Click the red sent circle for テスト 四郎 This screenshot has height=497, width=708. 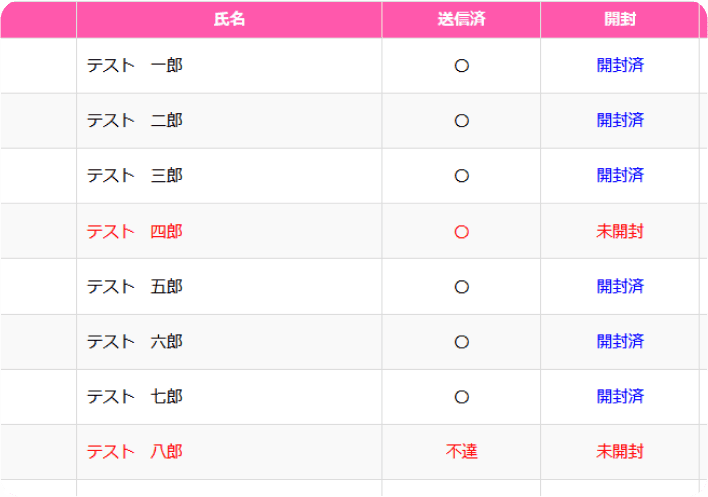coord(461,232)
